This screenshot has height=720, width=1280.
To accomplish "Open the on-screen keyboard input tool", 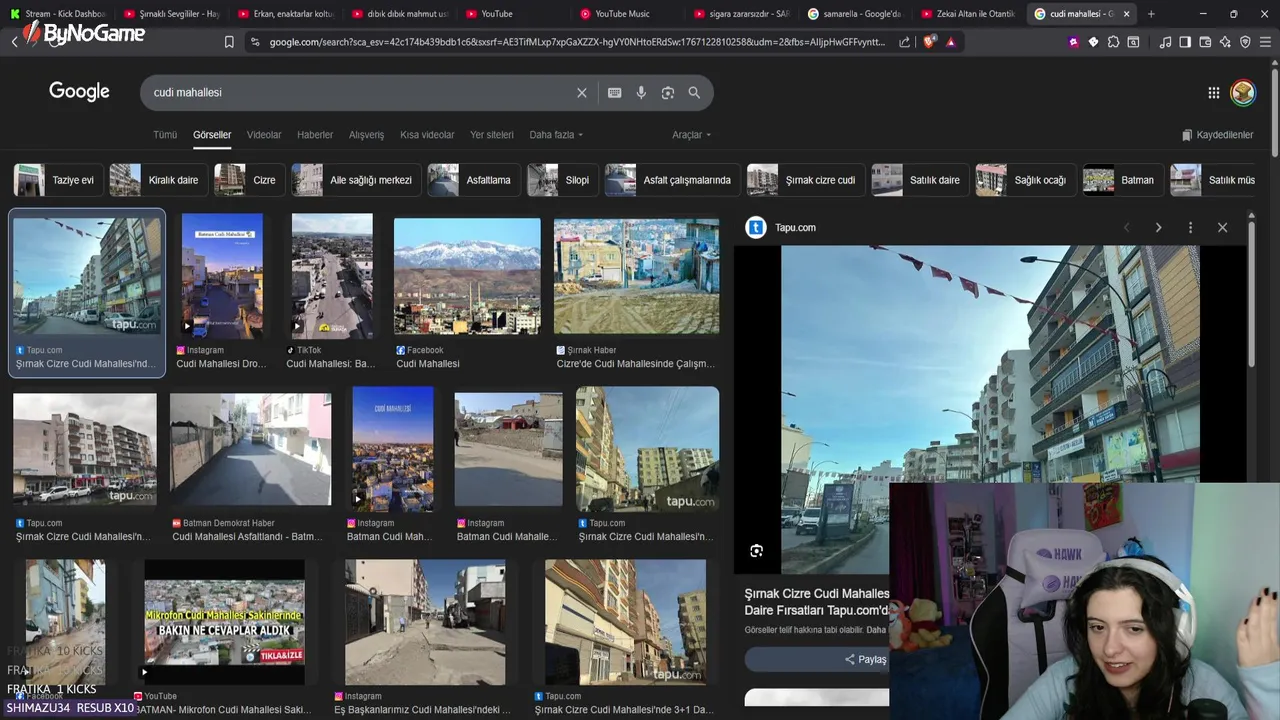I will (615, 93).
